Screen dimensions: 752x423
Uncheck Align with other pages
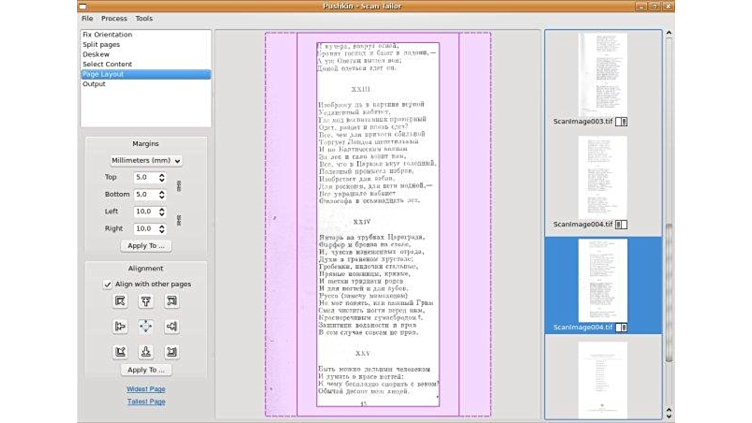(x=107, y=284)
